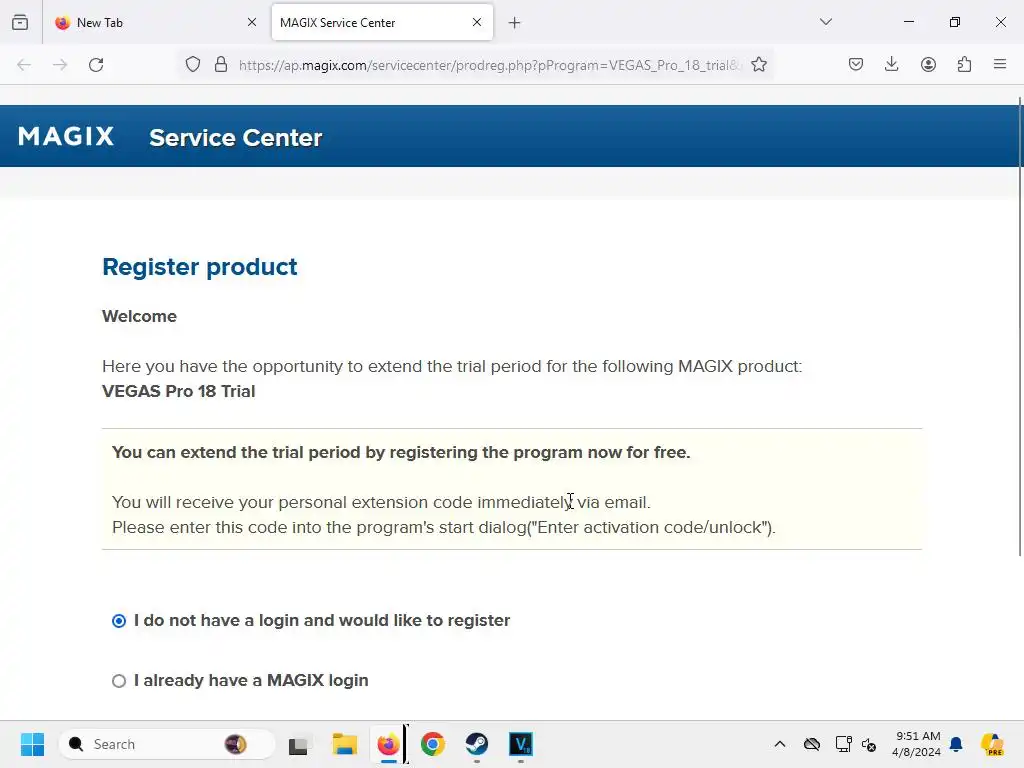Minimize the Firefox window
1024x768 pixels.
coord(908,22)
